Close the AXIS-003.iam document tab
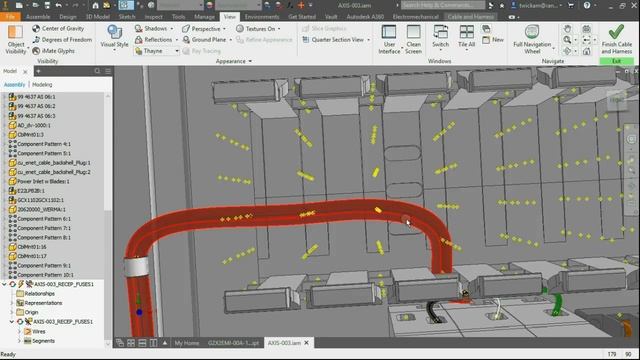Viewport: 640px width, 360px height. 307,343
